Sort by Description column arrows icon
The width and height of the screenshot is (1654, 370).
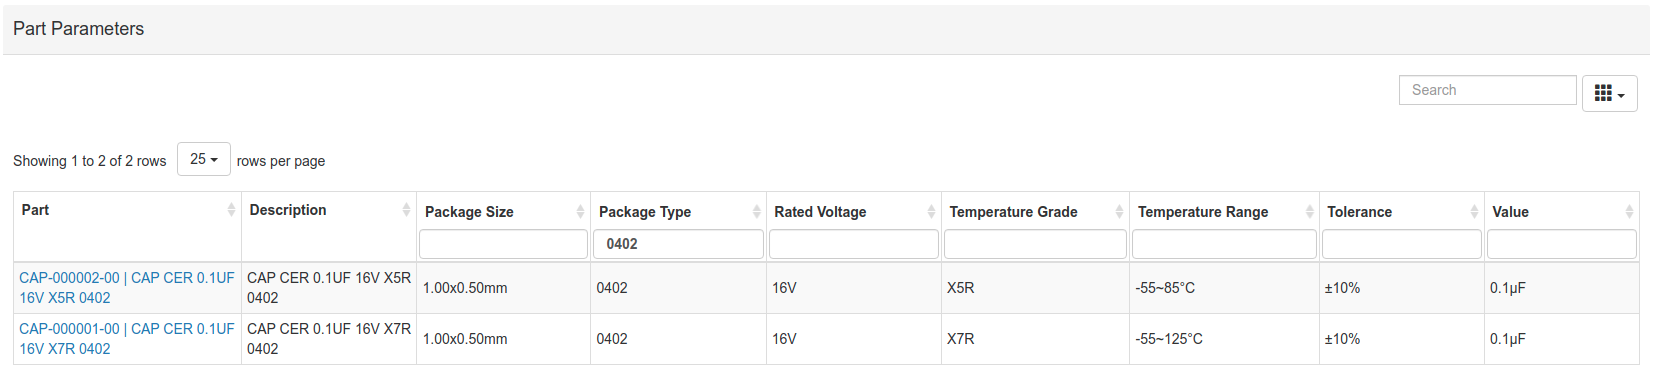pos(406,209)
